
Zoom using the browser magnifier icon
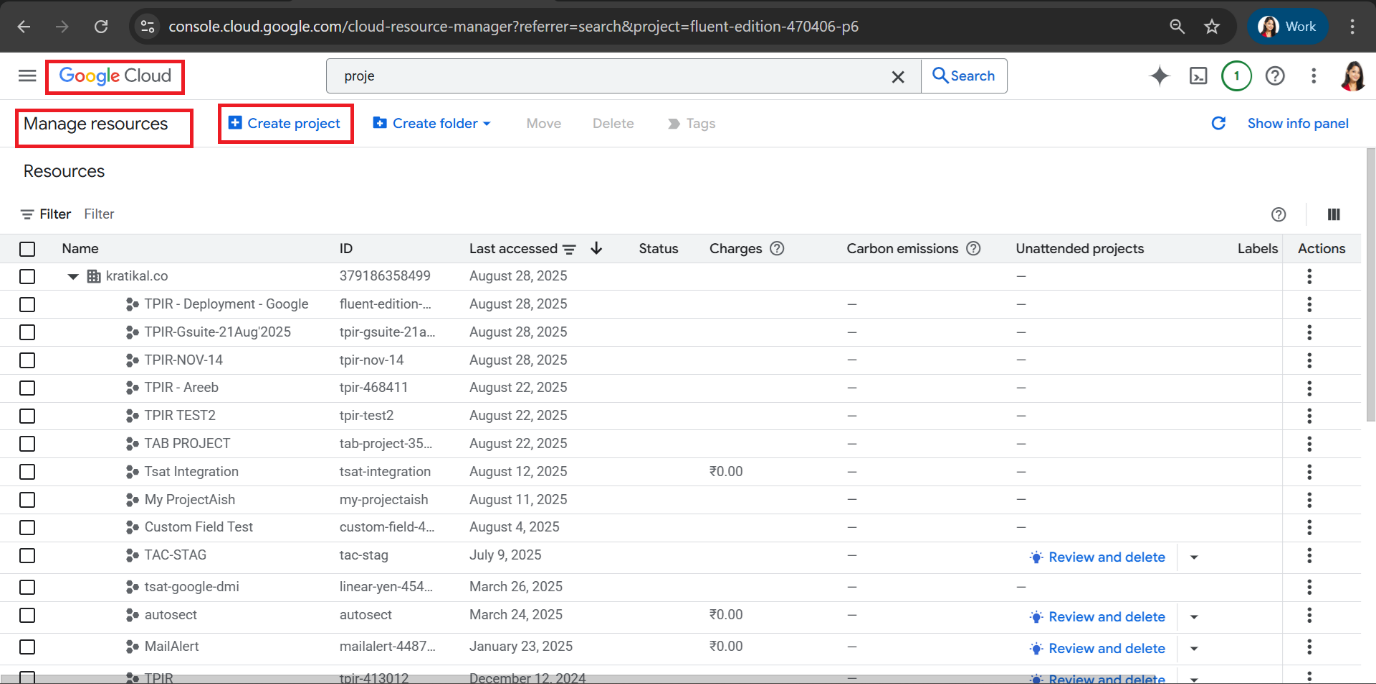(1177, 27)
